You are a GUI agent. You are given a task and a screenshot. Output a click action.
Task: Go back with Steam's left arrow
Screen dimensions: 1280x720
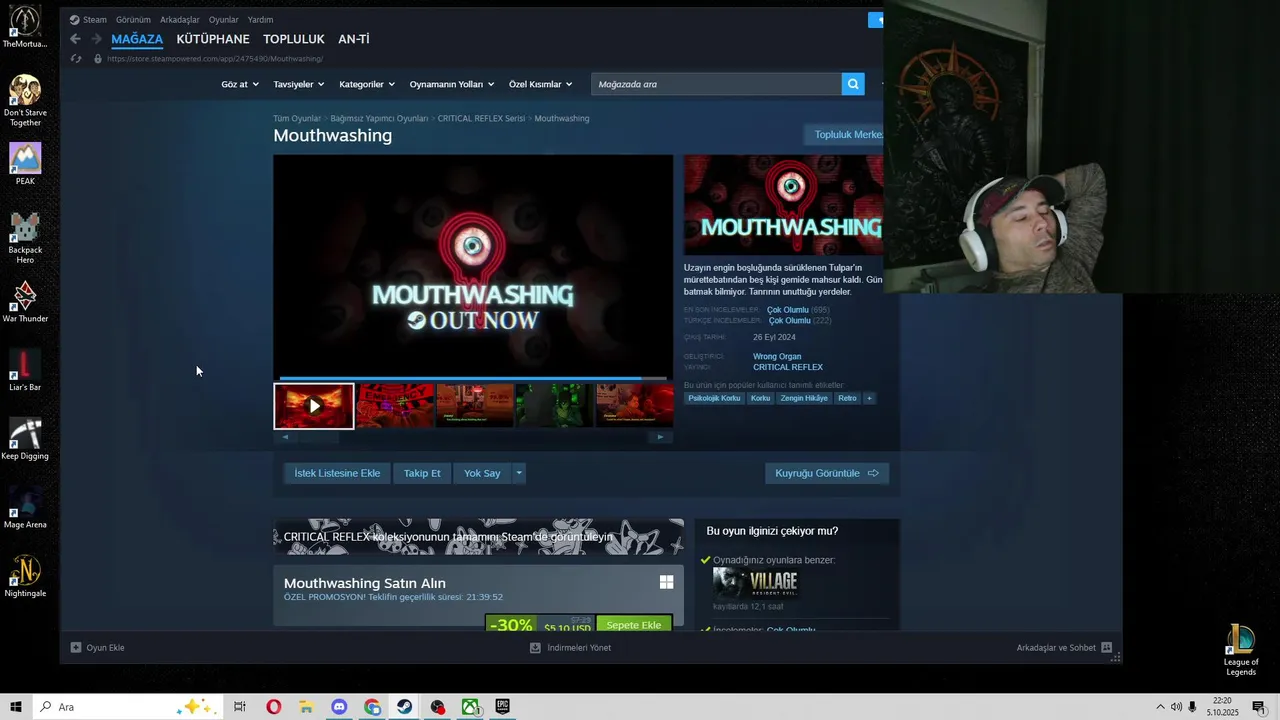[75, 39]
